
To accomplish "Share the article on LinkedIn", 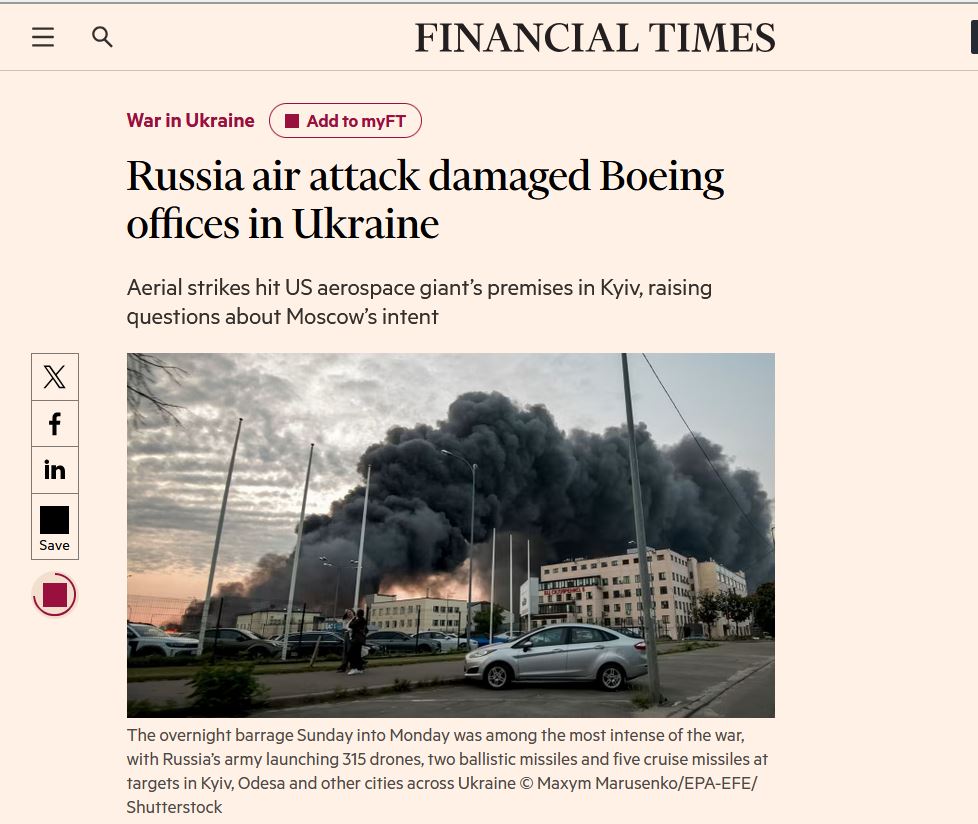I will pyautogui.click(x=54, y=470).
